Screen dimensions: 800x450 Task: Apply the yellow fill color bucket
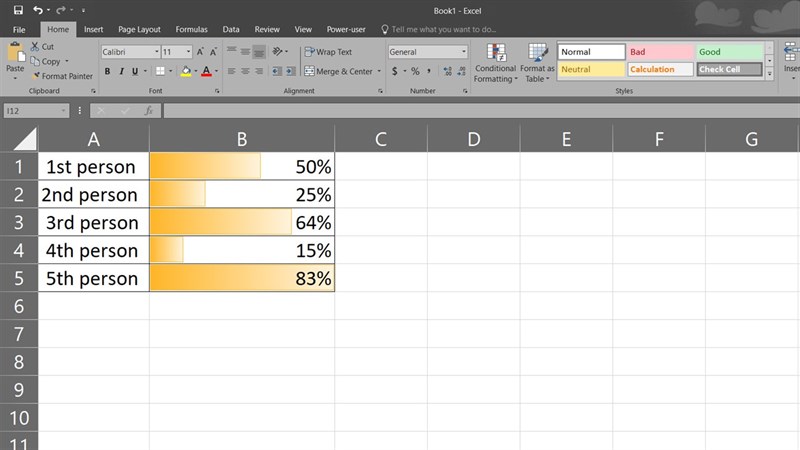click(x=186, y=71)
